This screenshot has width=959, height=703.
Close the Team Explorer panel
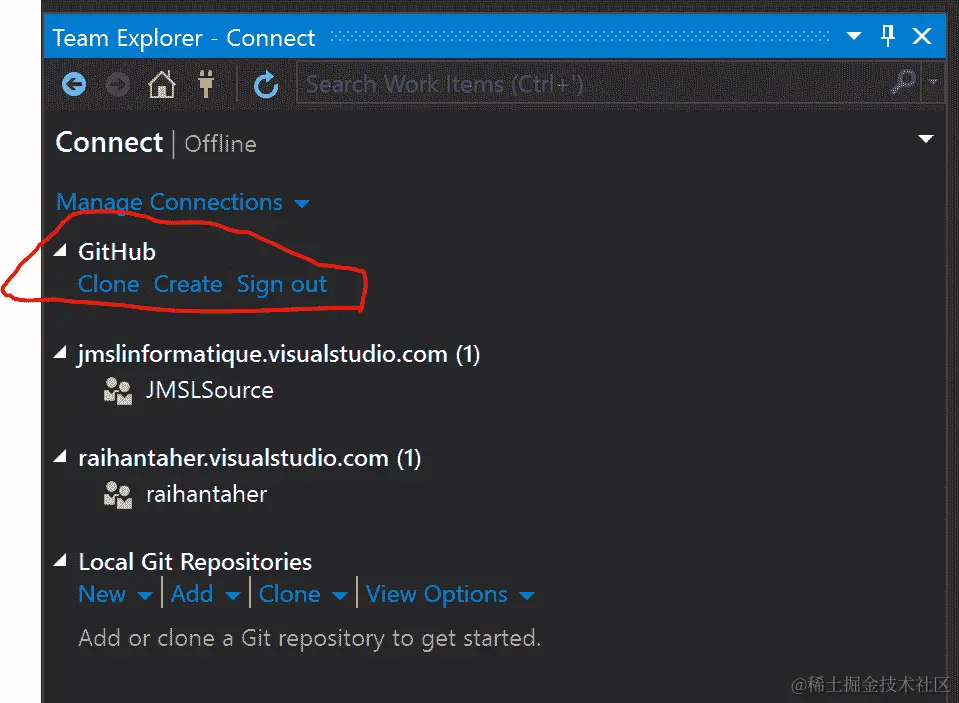click(x=922, y=36)
